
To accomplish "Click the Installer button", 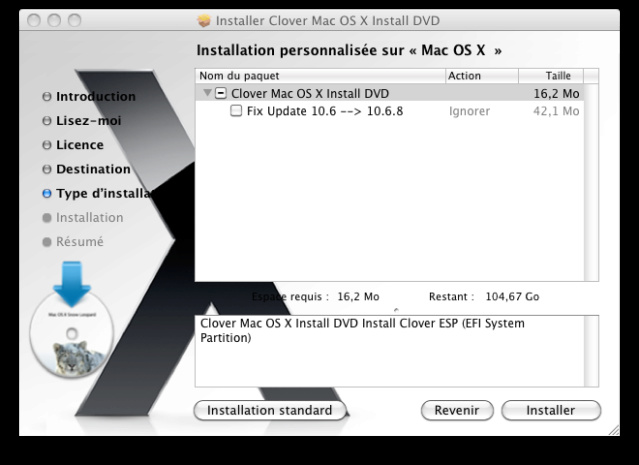I will (551, 410).
